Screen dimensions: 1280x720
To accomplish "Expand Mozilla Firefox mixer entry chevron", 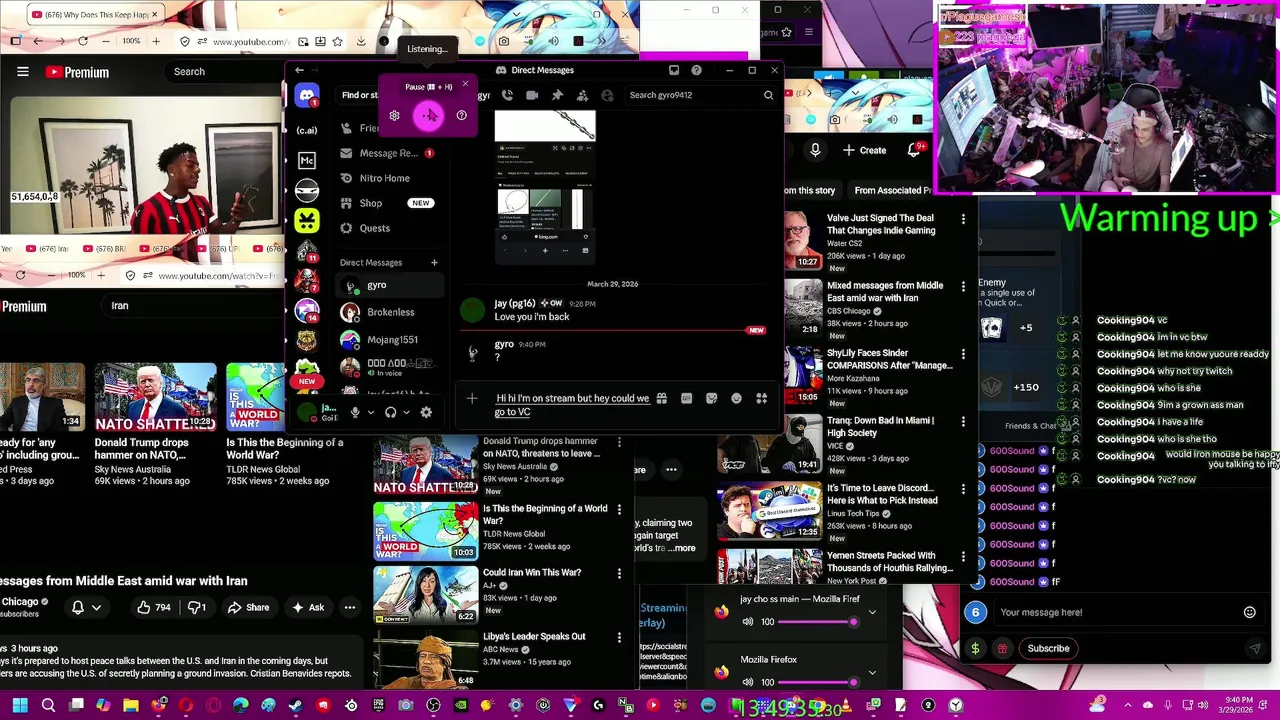I will tap(872, 672).
